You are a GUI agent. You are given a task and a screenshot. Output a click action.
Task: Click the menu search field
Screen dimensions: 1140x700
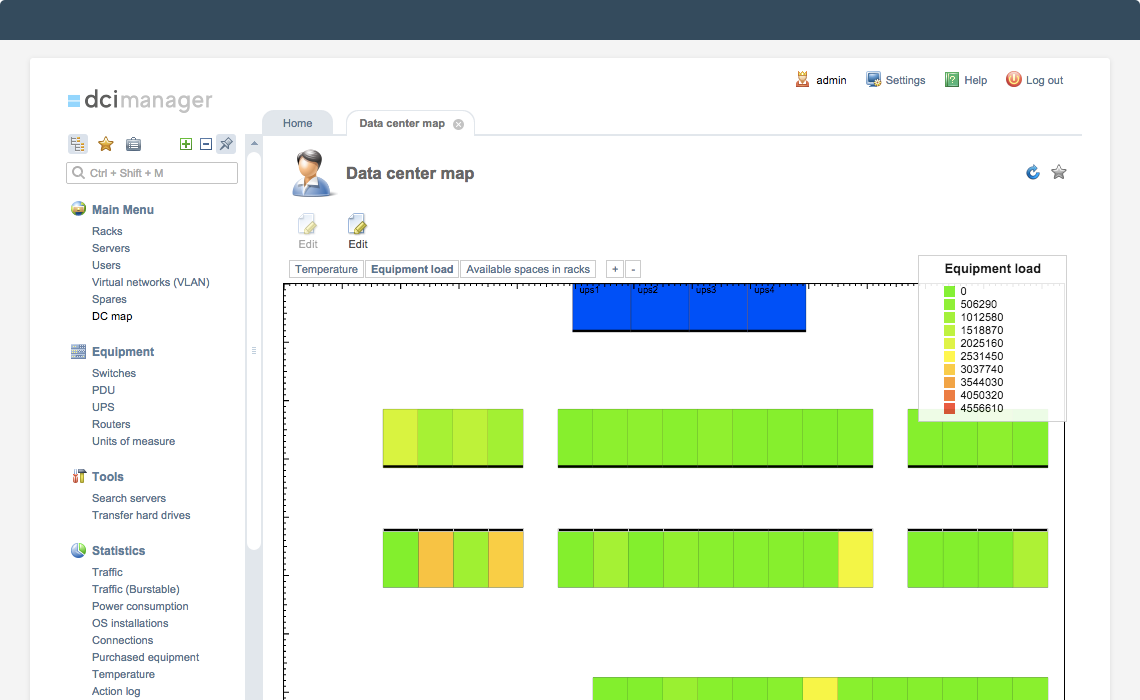tap(152, 173)
